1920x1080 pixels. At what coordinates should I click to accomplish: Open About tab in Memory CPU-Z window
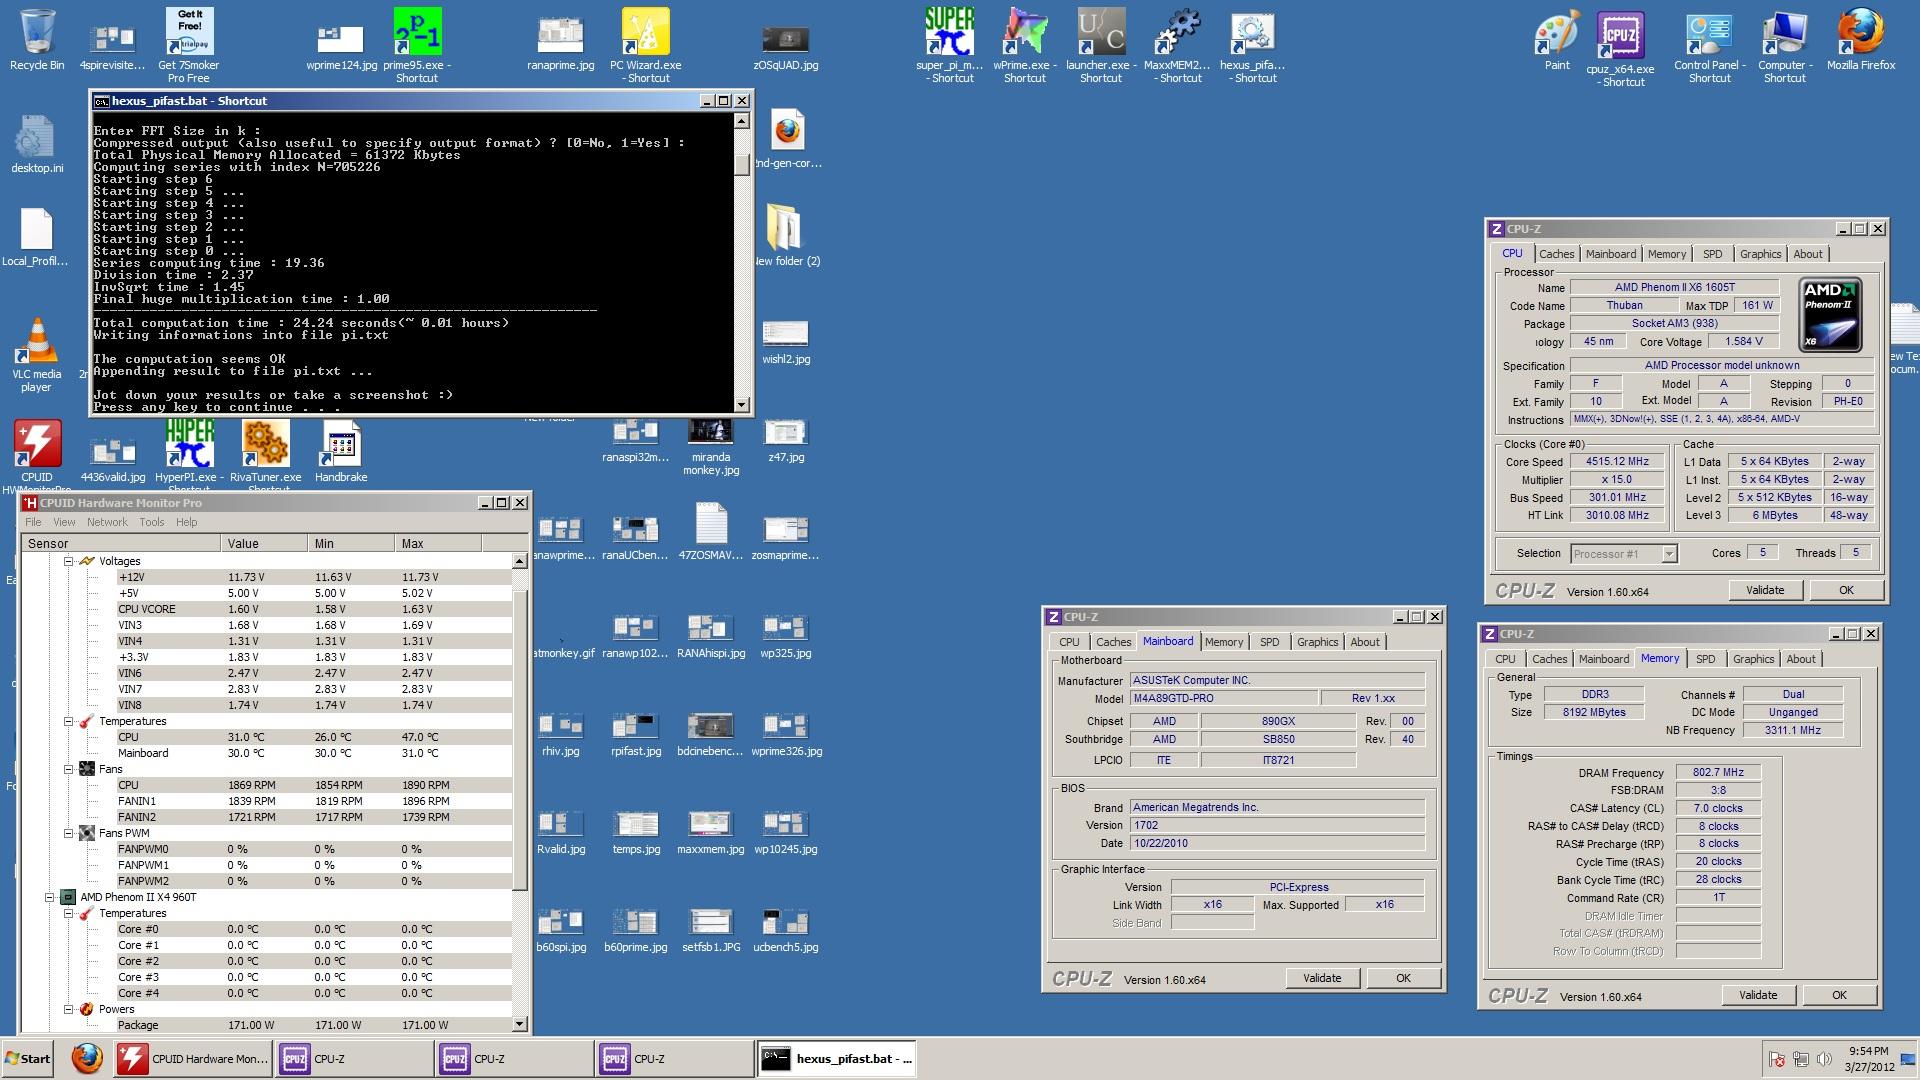1800,659
